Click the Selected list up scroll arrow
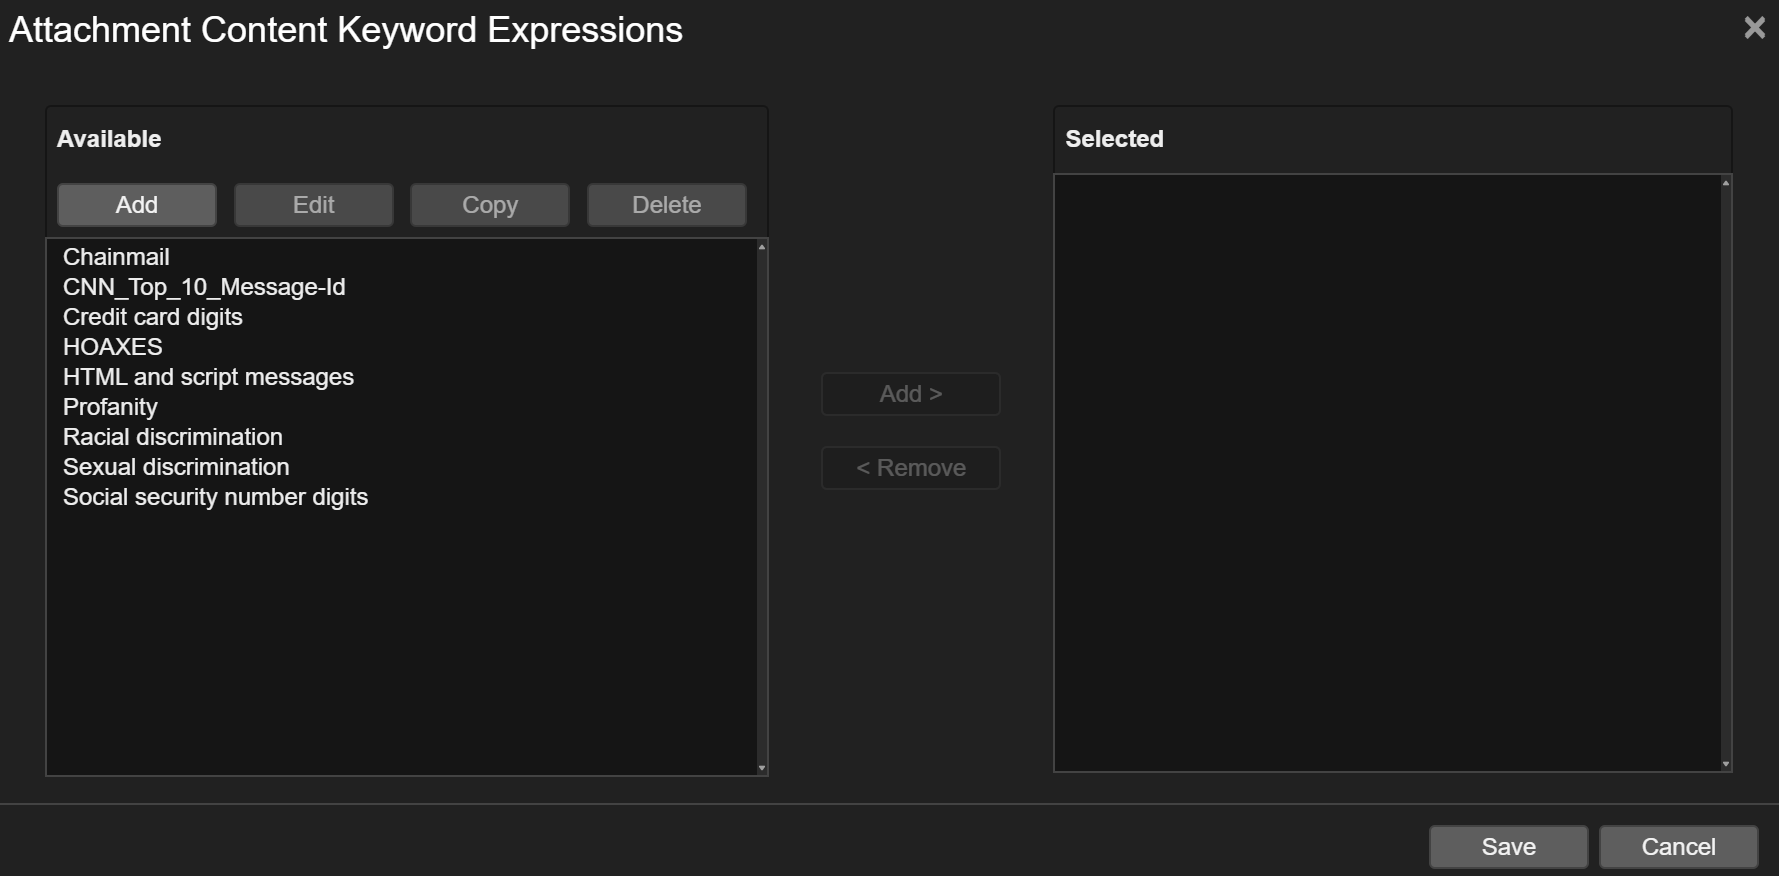The width and height of the screenshot is (1779, 876). coord(1726,183)
